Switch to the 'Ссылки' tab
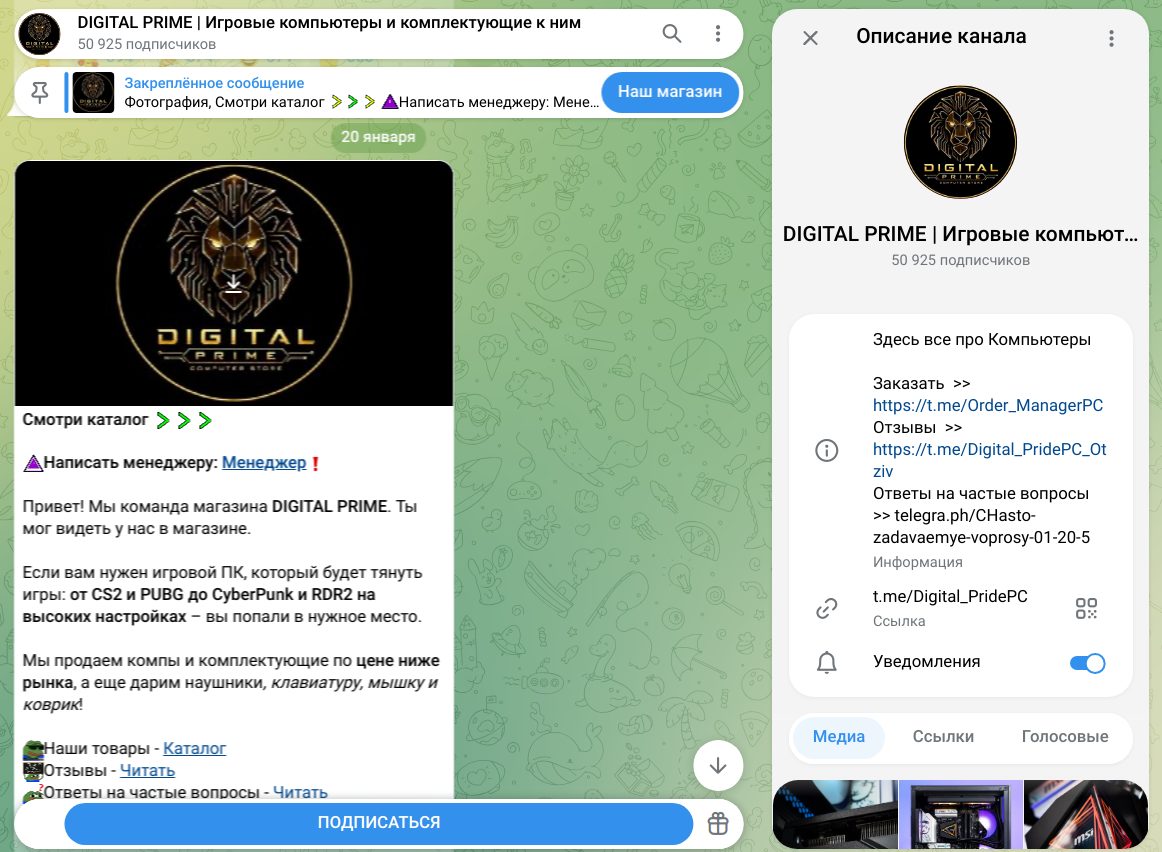Viewport: 1162px width, 852px height. point(943,736)
